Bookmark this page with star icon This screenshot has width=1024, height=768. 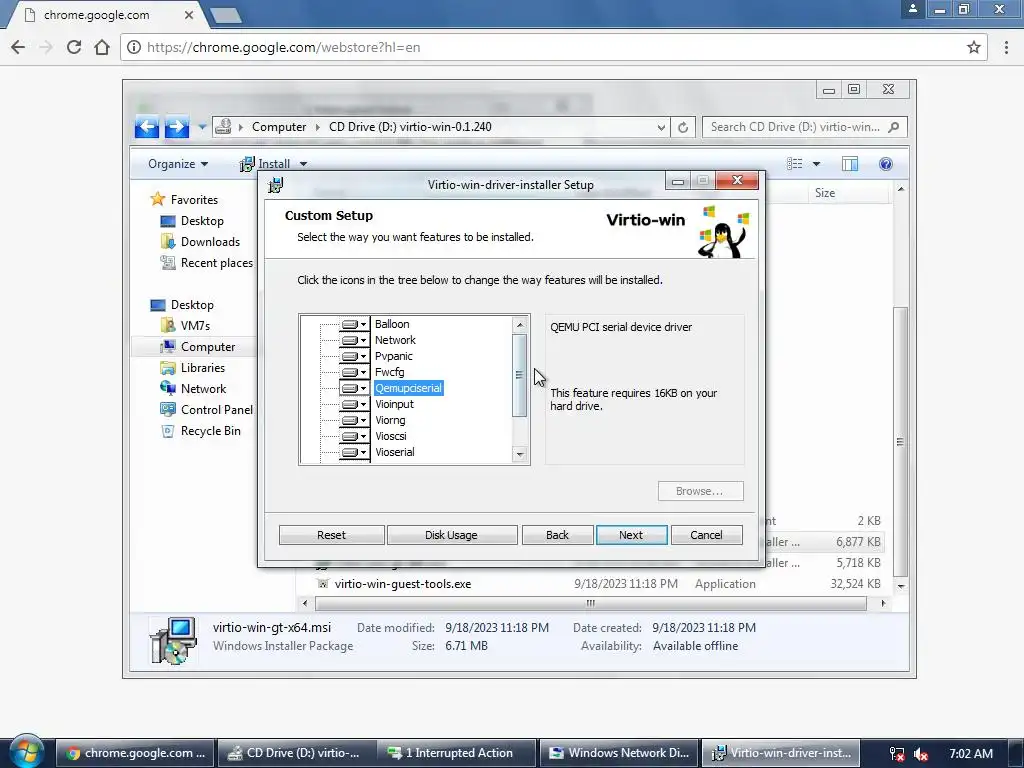974,47
